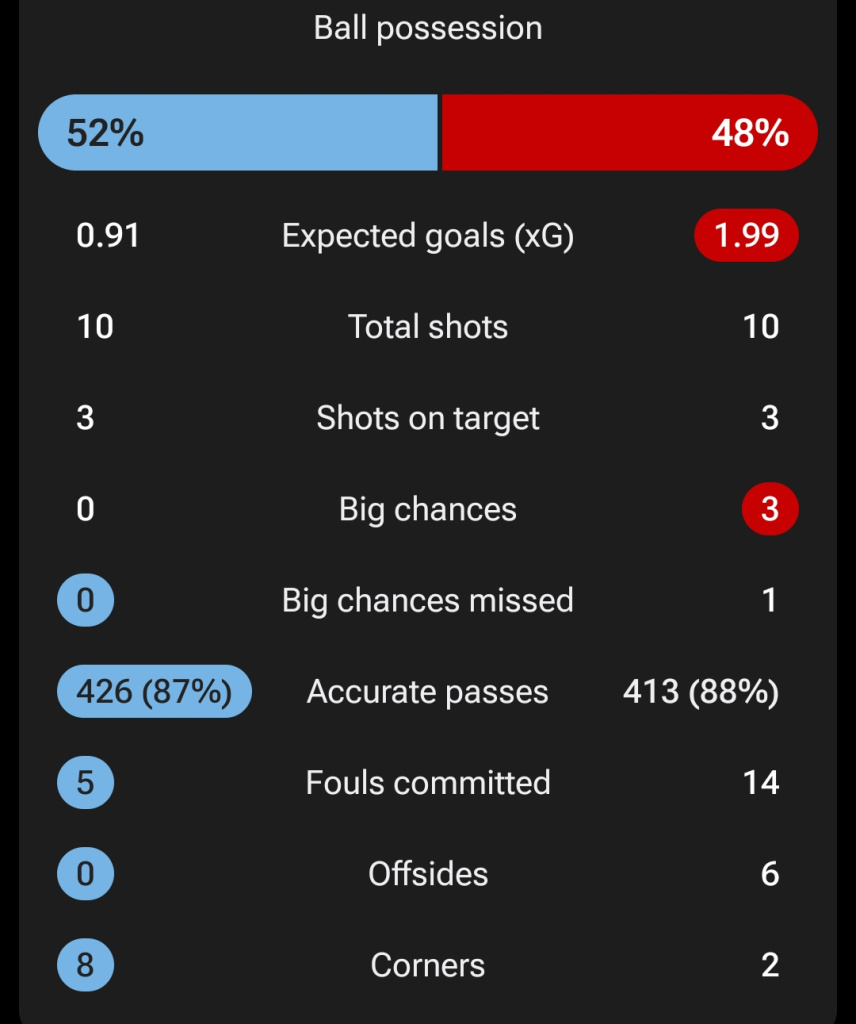
Task: Click blue 0 badge for Big chances missed
Action: (85, 601)
